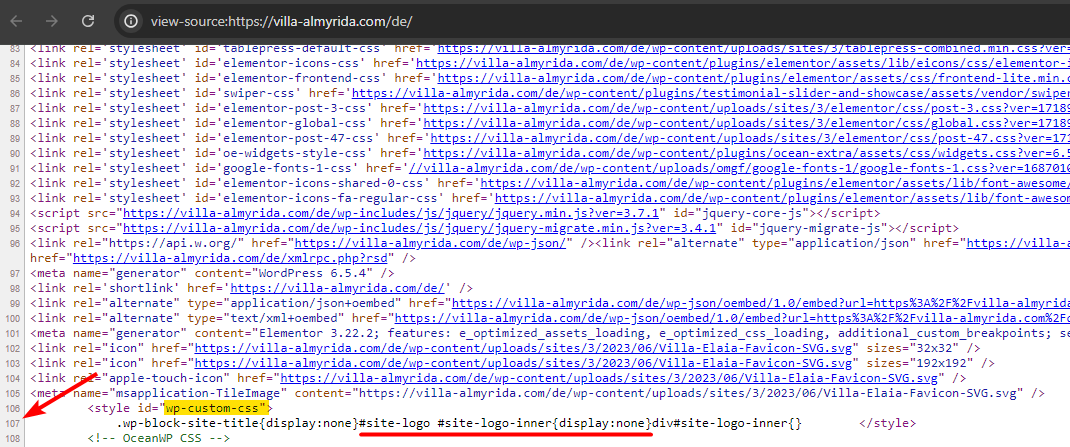Click the TileImage content URL on line 105

click(686, 392)
